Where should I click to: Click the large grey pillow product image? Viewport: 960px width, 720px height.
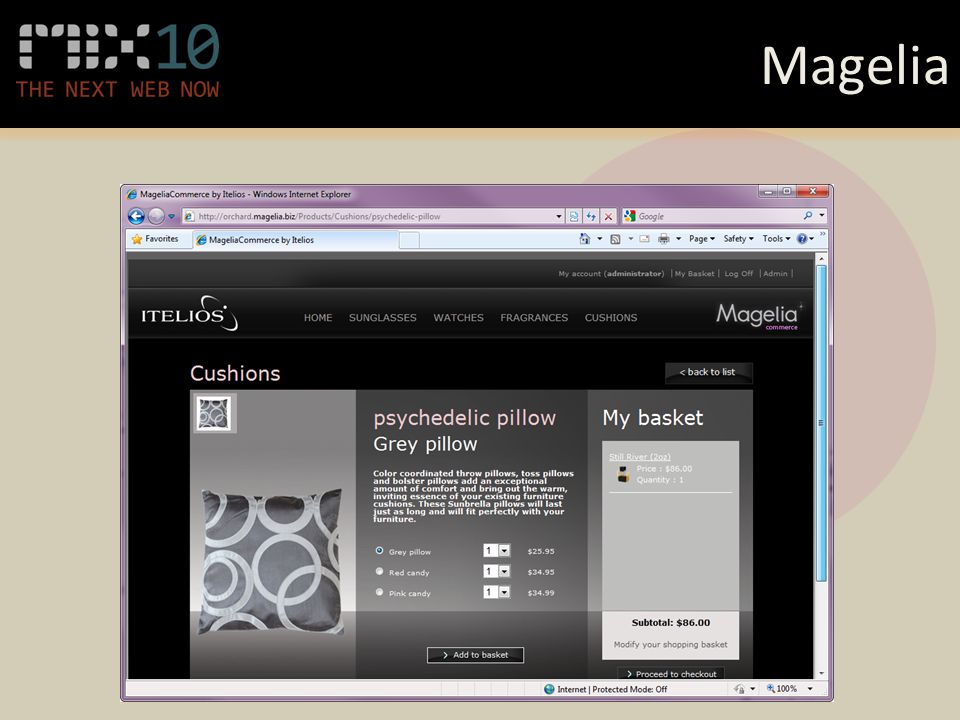[x=271, y=560]
